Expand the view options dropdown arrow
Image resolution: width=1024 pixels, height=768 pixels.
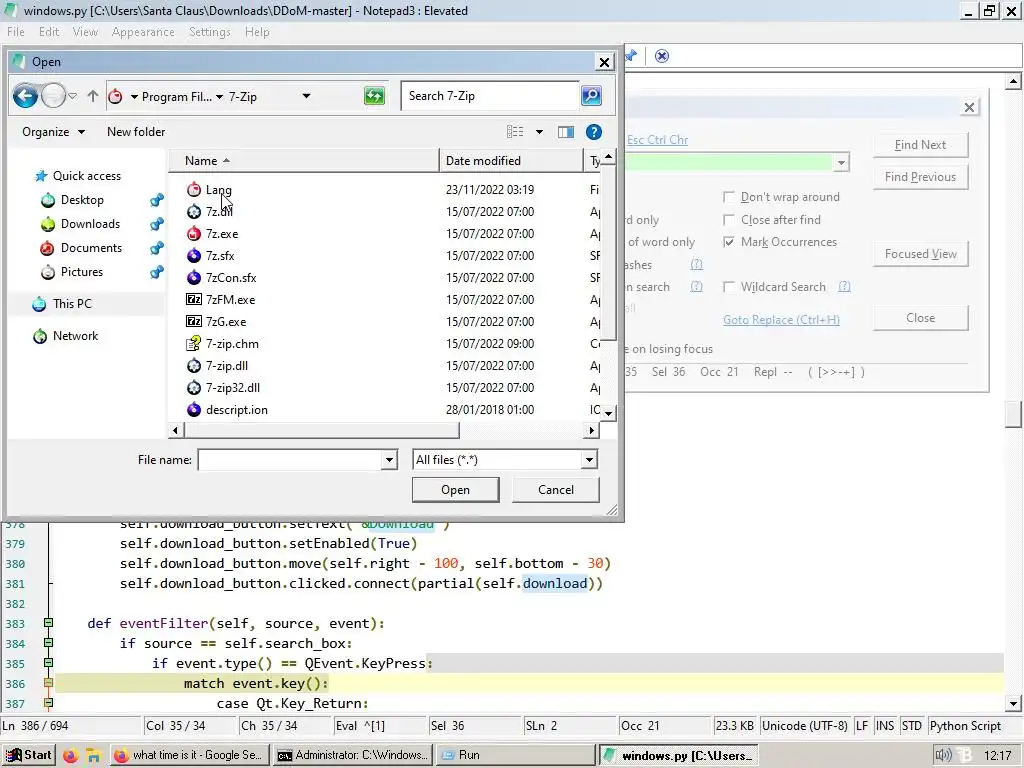(539, 132)
